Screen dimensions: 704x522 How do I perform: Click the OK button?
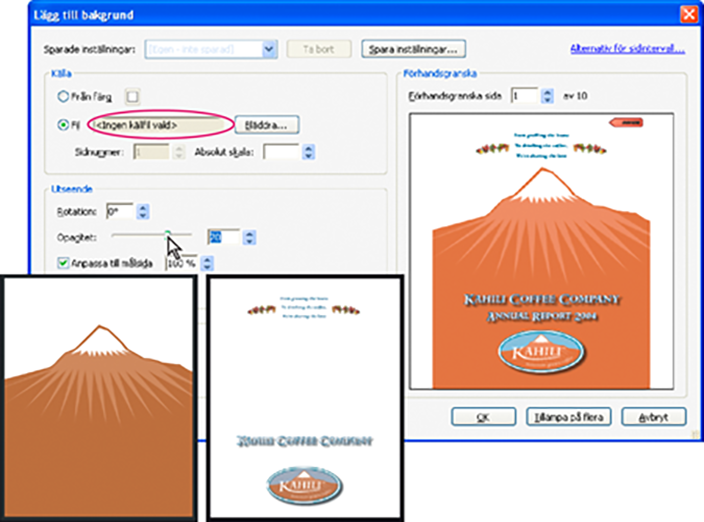483,417
